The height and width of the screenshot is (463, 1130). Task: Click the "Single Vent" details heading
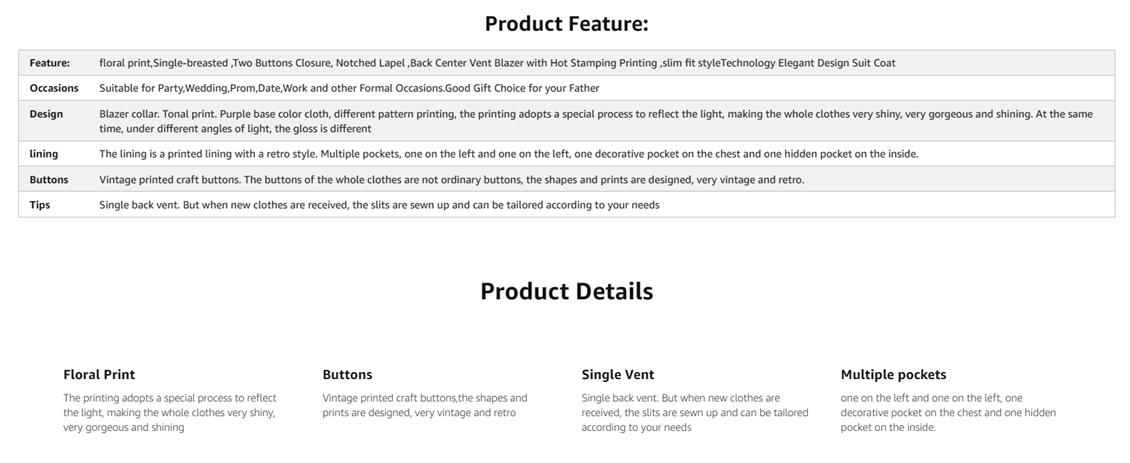617,375
